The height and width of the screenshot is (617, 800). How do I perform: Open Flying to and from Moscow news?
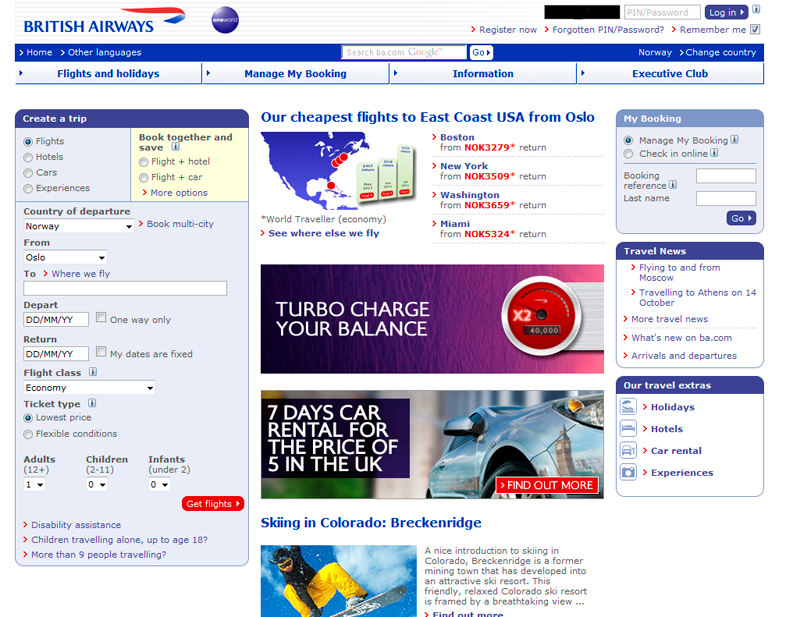click(x=680, y=273)
